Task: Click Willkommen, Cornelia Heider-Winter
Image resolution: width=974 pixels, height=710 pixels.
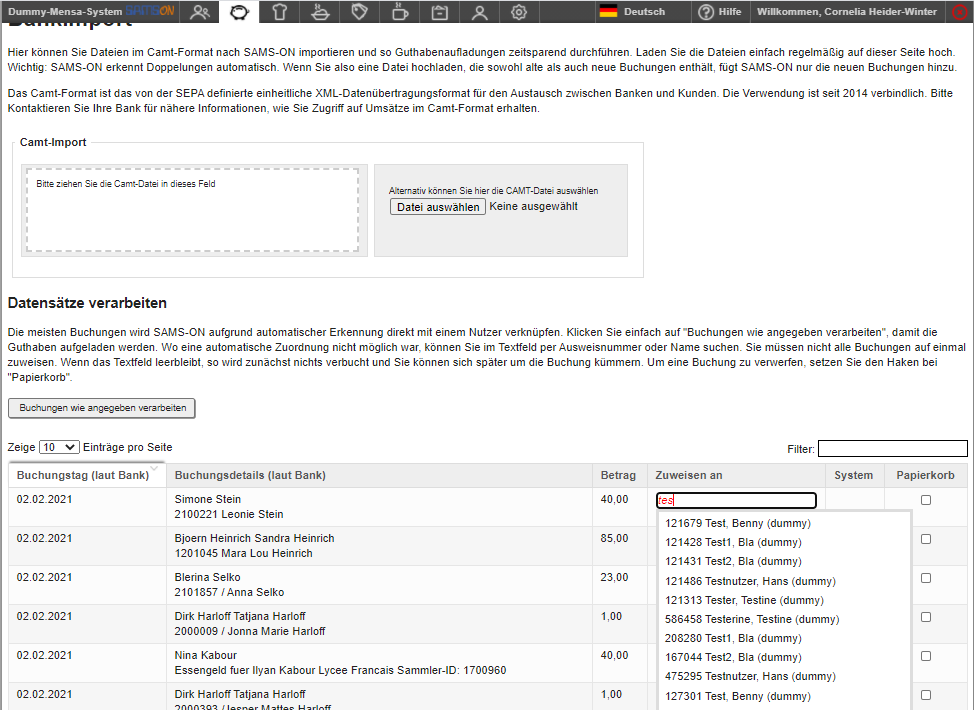Action: coord(847,11)
